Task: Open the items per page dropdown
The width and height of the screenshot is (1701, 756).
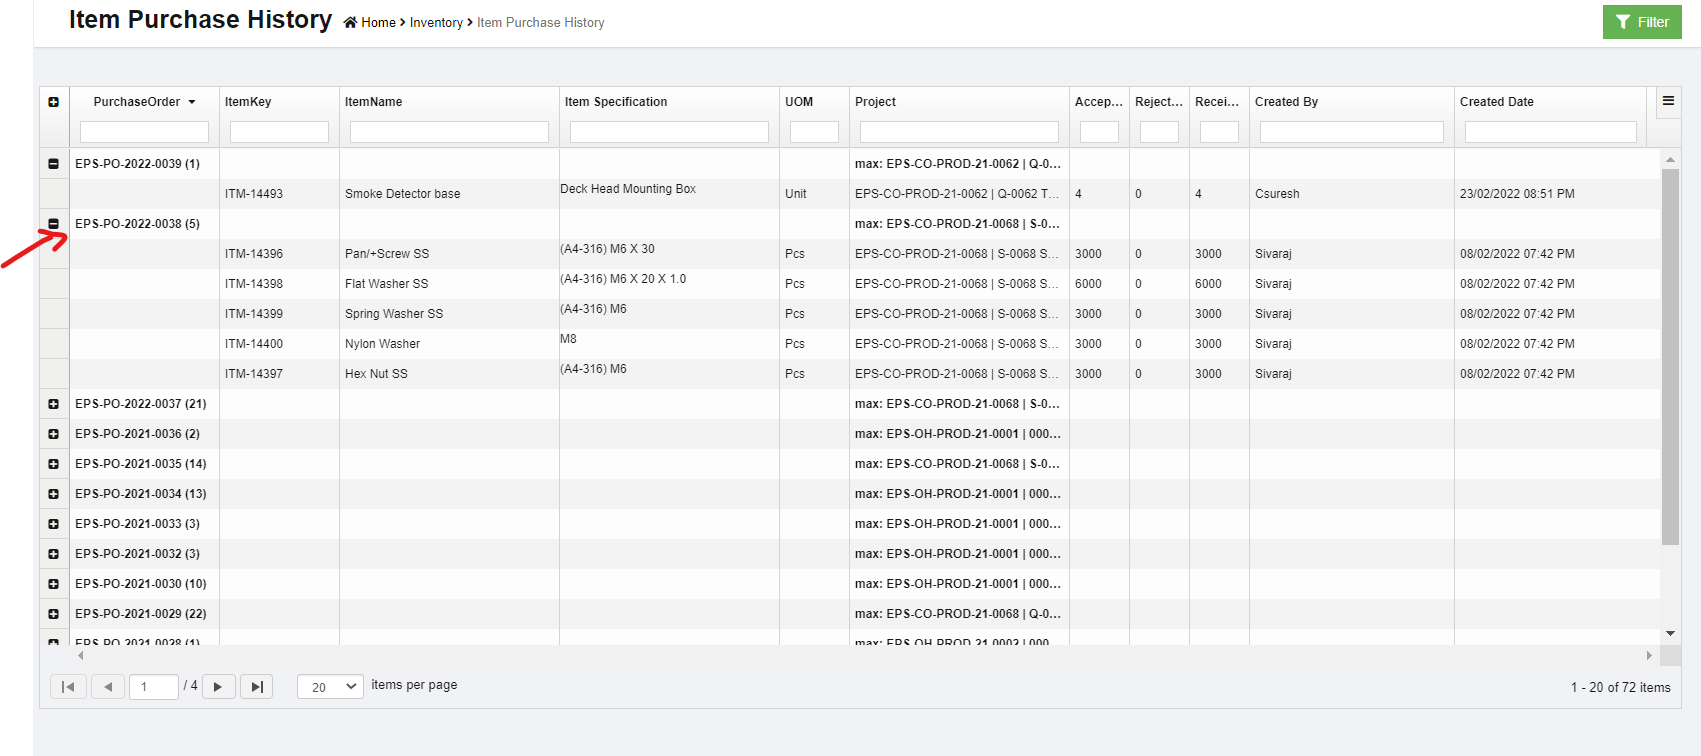Action: click(x=330, y=687)
